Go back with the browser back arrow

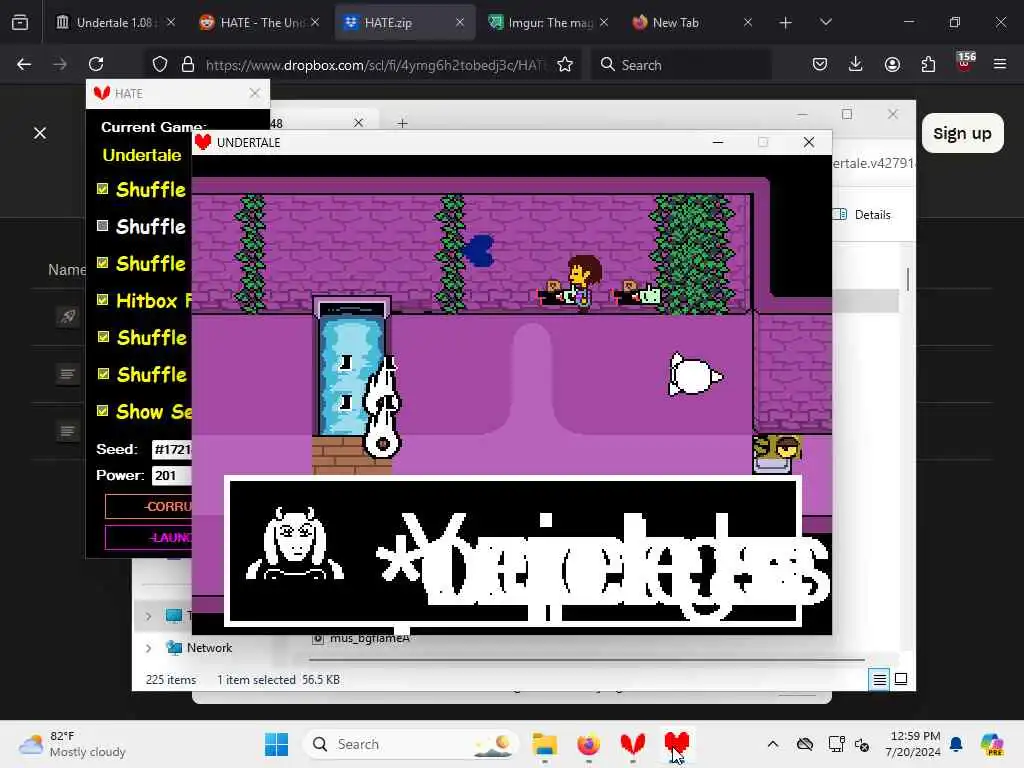pyautogui.click(x=24, y=64)
